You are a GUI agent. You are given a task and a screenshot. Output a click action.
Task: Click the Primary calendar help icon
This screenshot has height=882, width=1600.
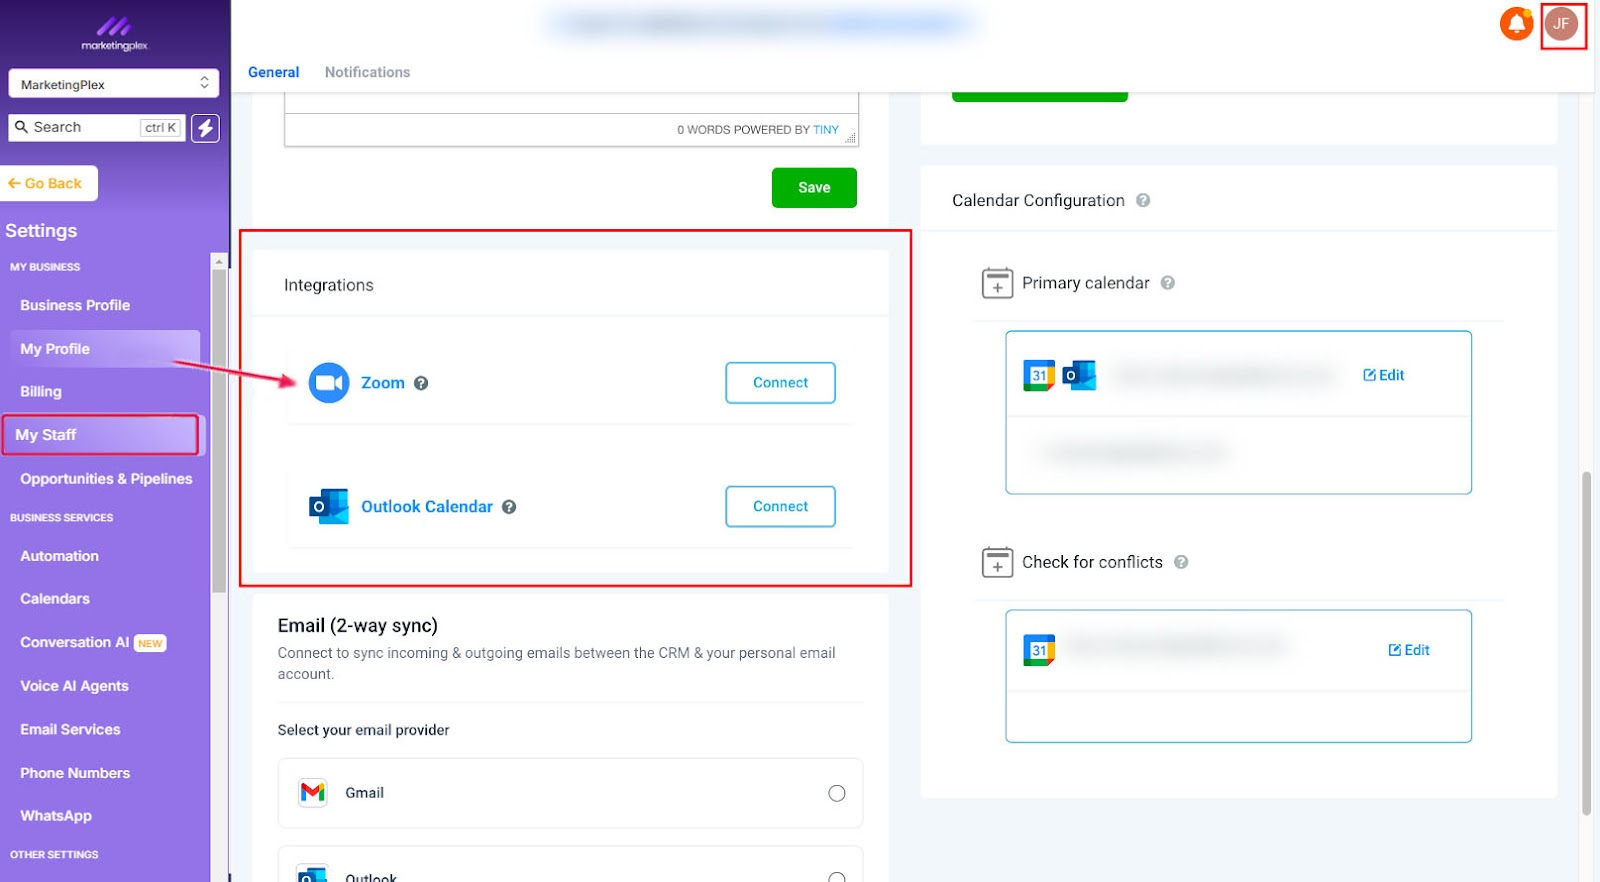(1167, 283)
